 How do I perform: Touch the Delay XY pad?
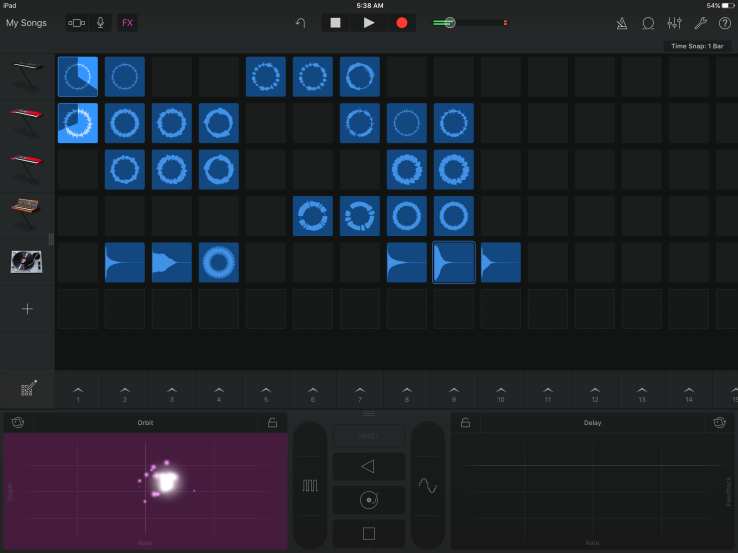(593, 490)
